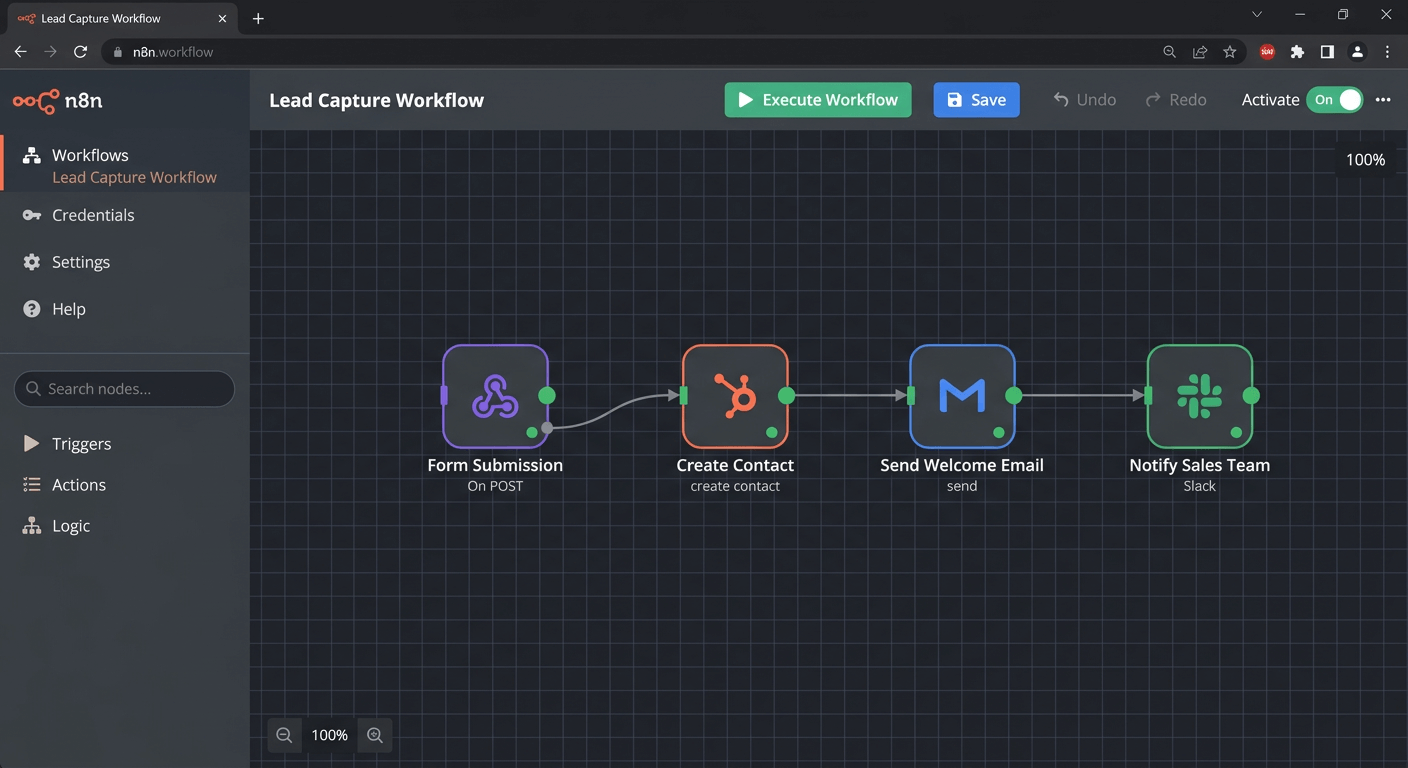The width and height of the screenshot is (1408, 768).
Task: Open the Send Welcome Email node
Action: point(962,396)
